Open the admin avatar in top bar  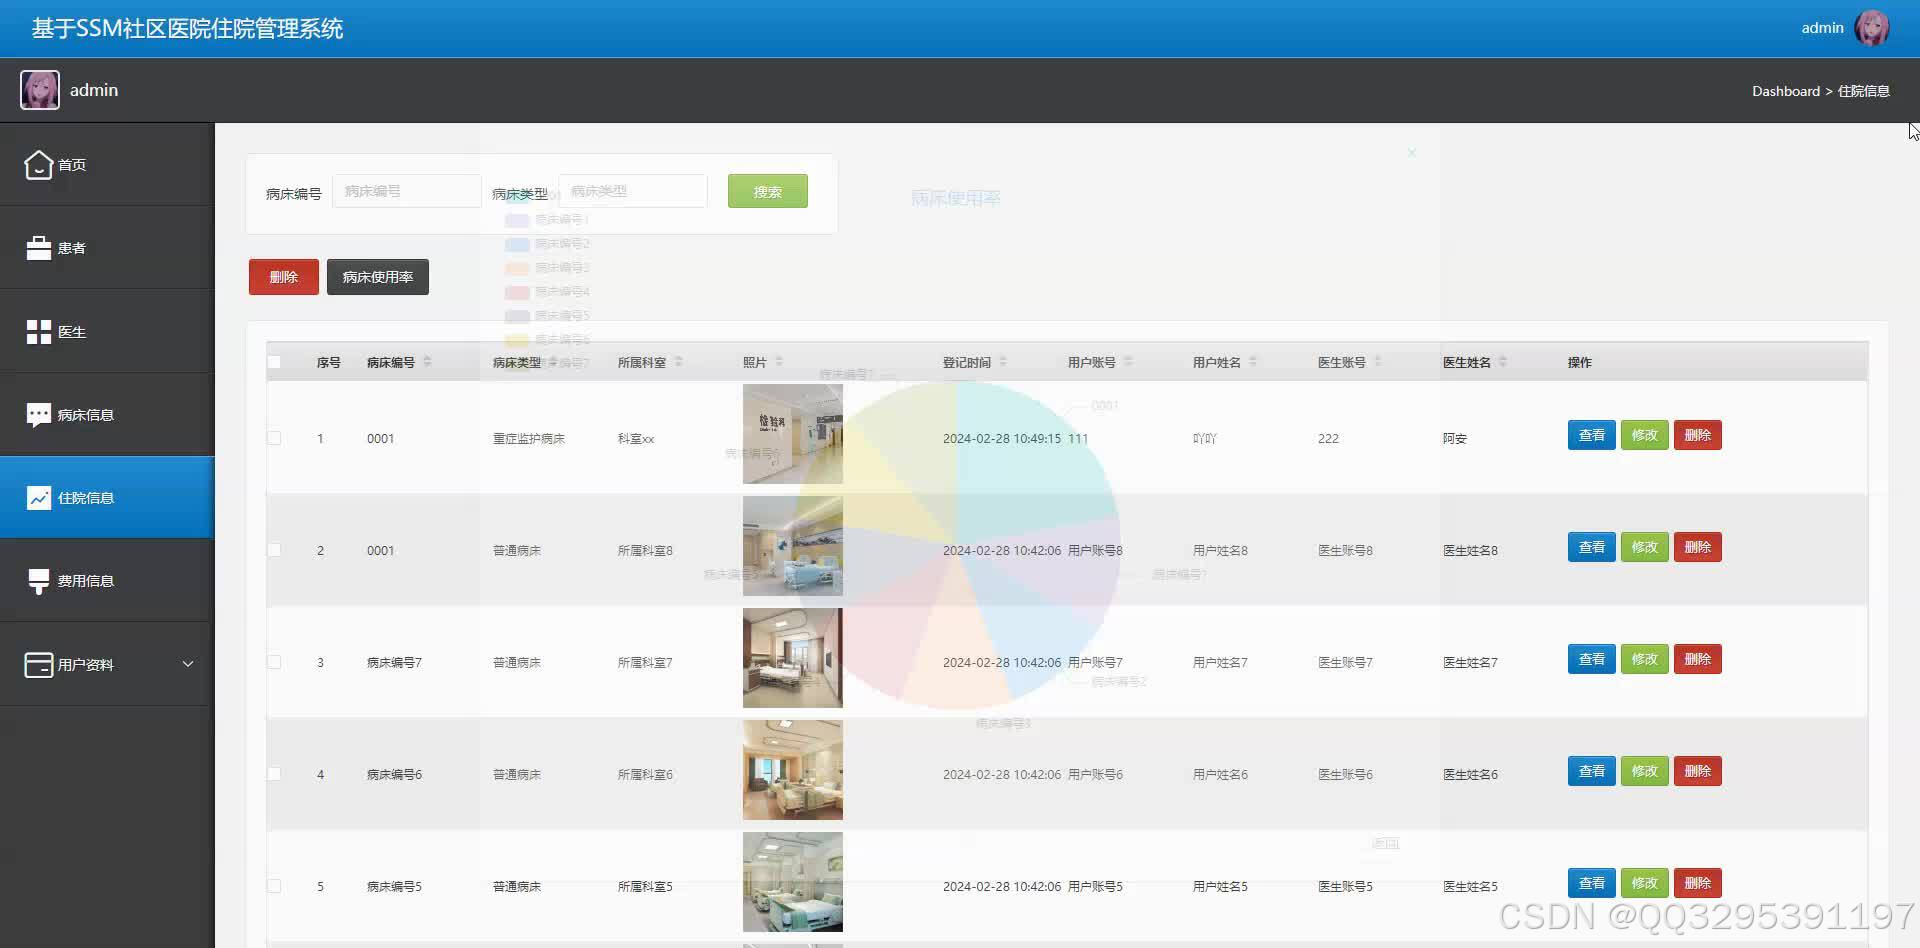point(1873,27)
